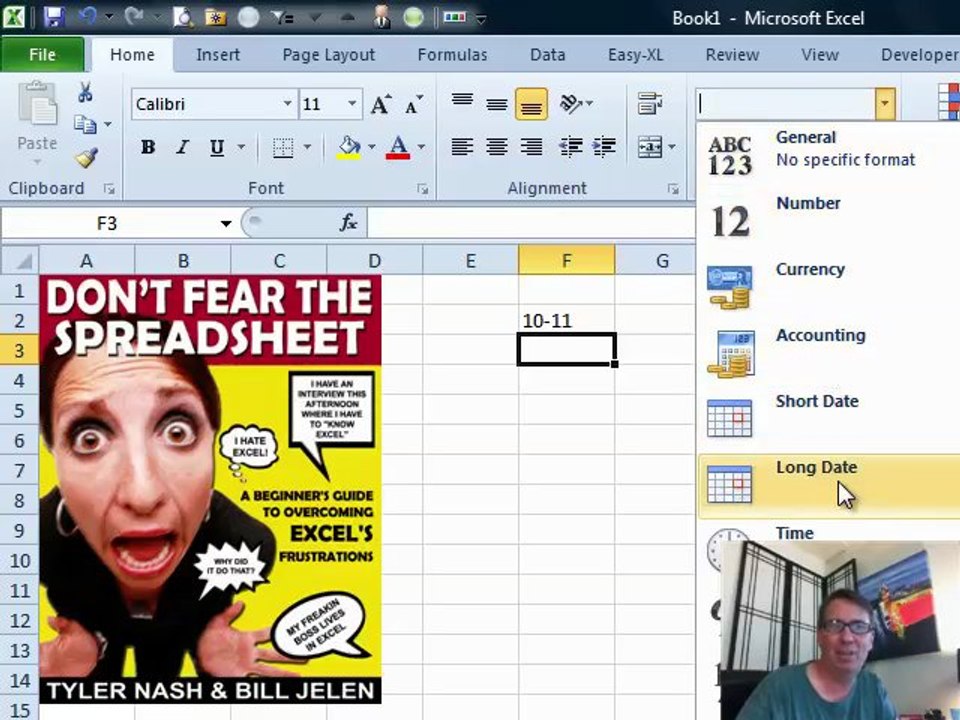Image resolution: width=960 pixels, height=720 pixels.
Task: Increase font size with Grow Font icon
Action: [x=381, y=105]
